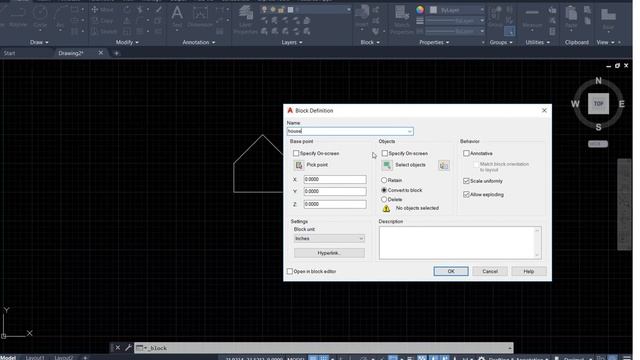The height and width of the screenshot is (360, 640).
Task: Check Open in block editor
Action: coord(290,271)
